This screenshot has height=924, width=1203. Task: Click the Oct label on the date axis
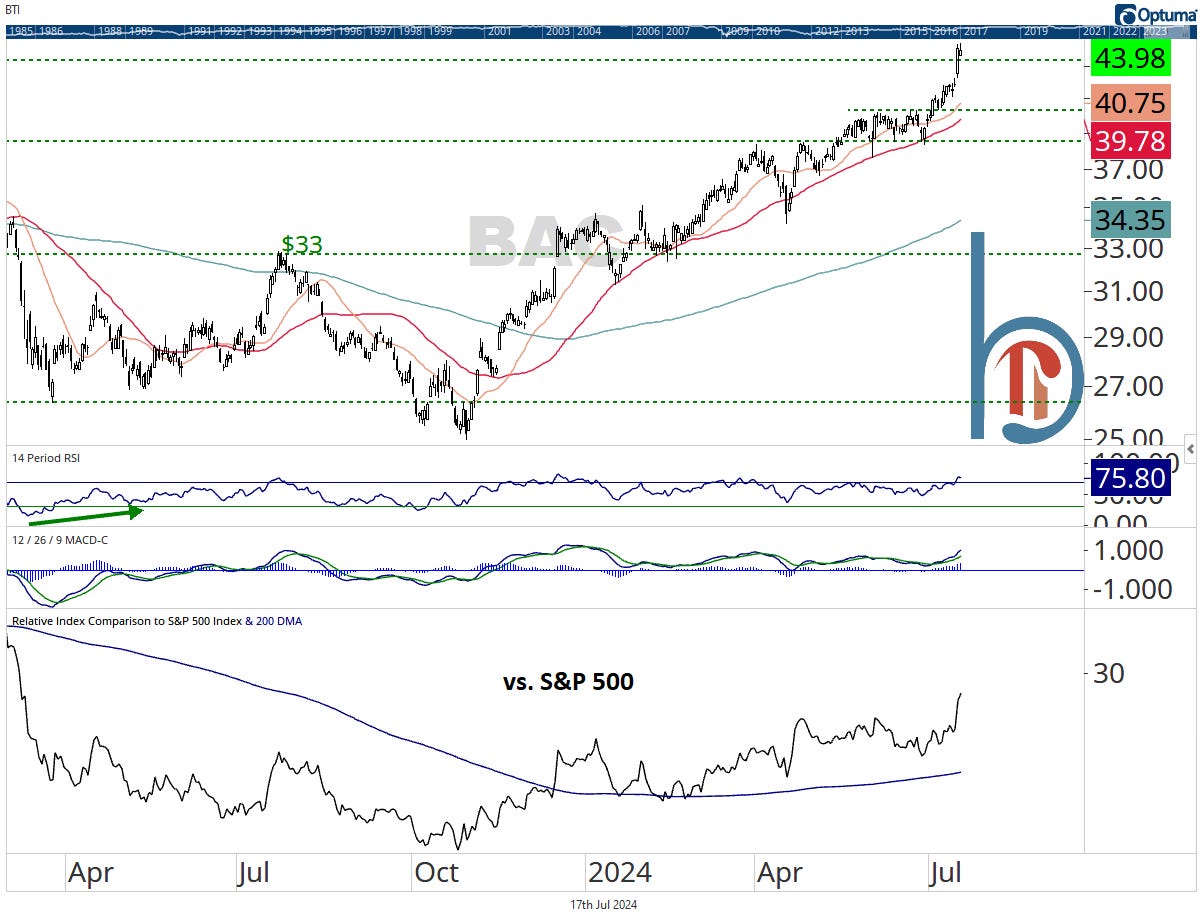coord(436,872)
